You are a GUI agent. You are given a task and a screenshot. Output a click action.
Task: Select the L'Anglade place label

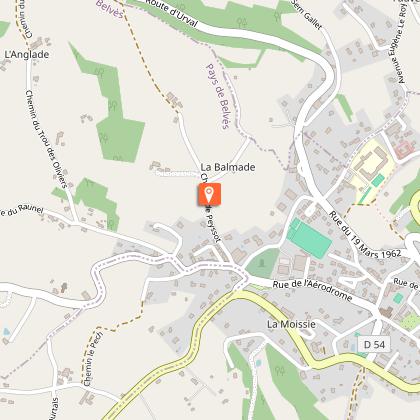[x=27, y=55]
